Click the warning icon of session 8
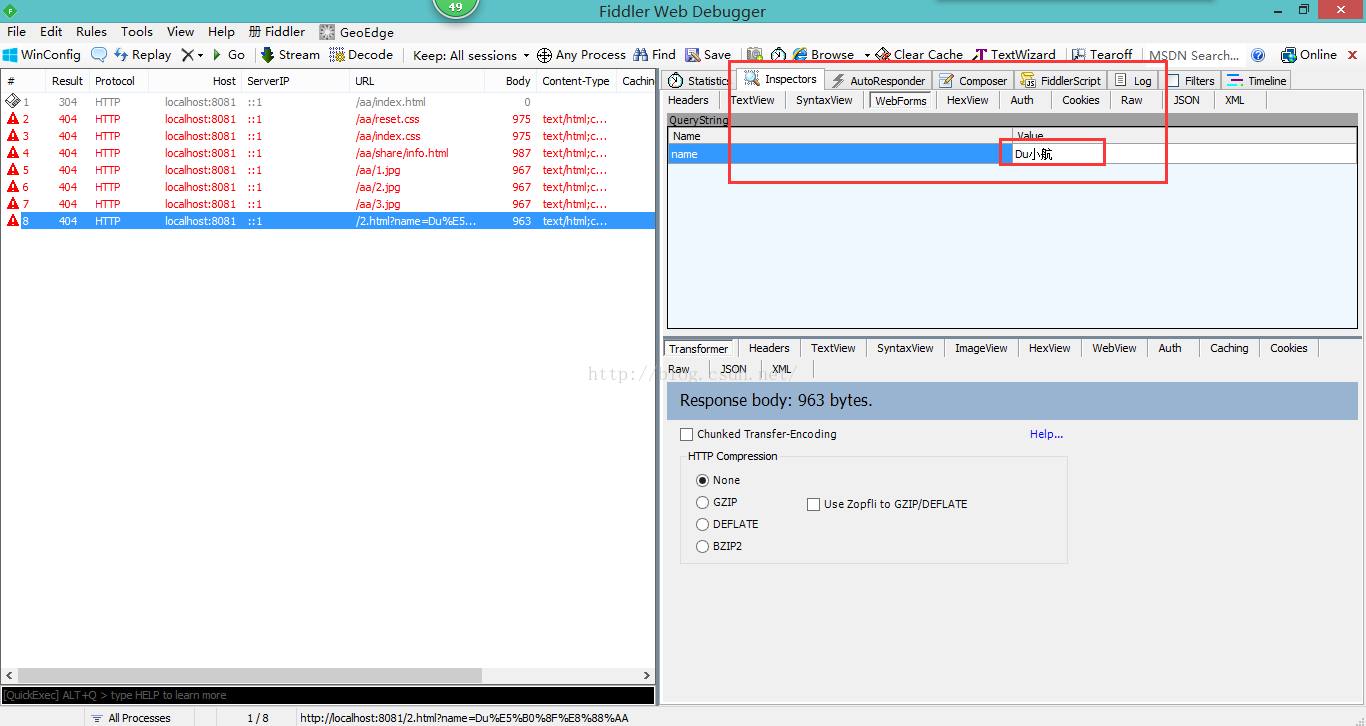The height and width of the screenshot is (726, 1366). (x=13, y=221)
